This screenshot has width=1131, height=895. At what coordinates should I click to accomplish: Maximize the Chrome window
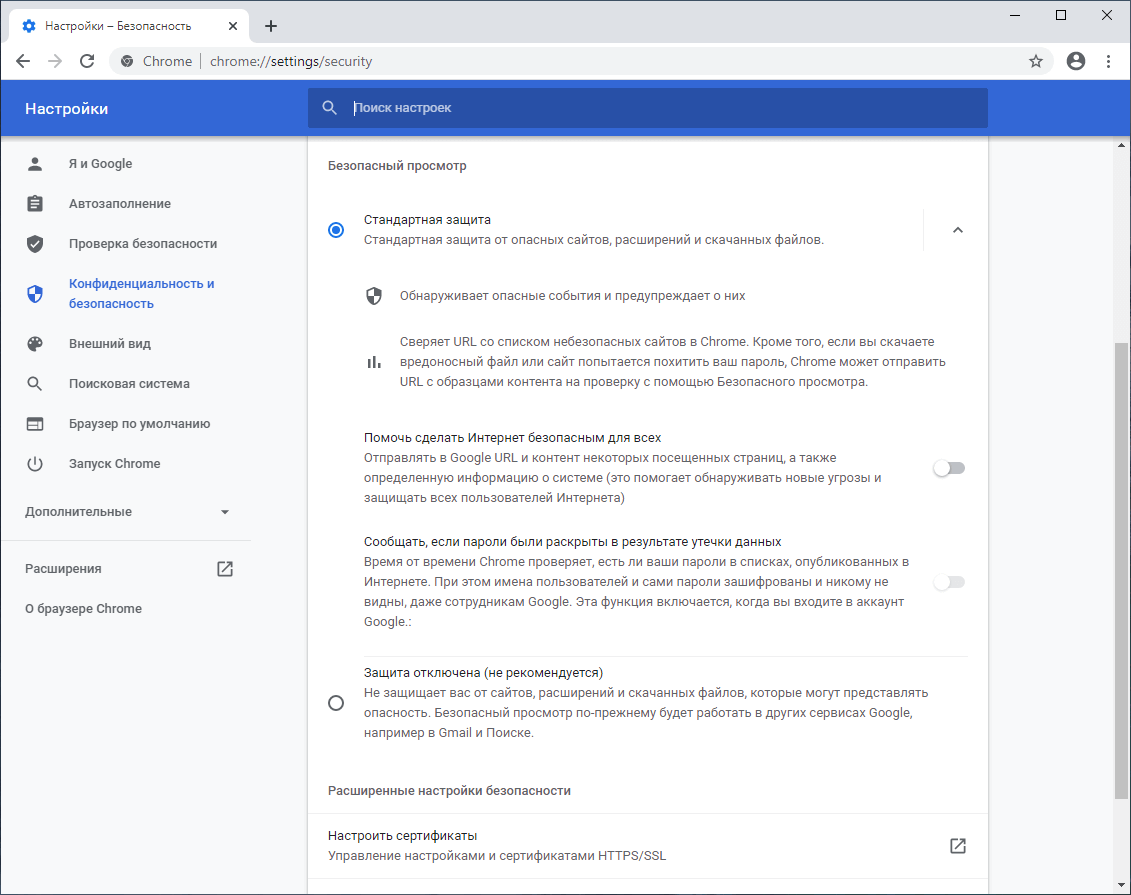[x=1061, y=15]
